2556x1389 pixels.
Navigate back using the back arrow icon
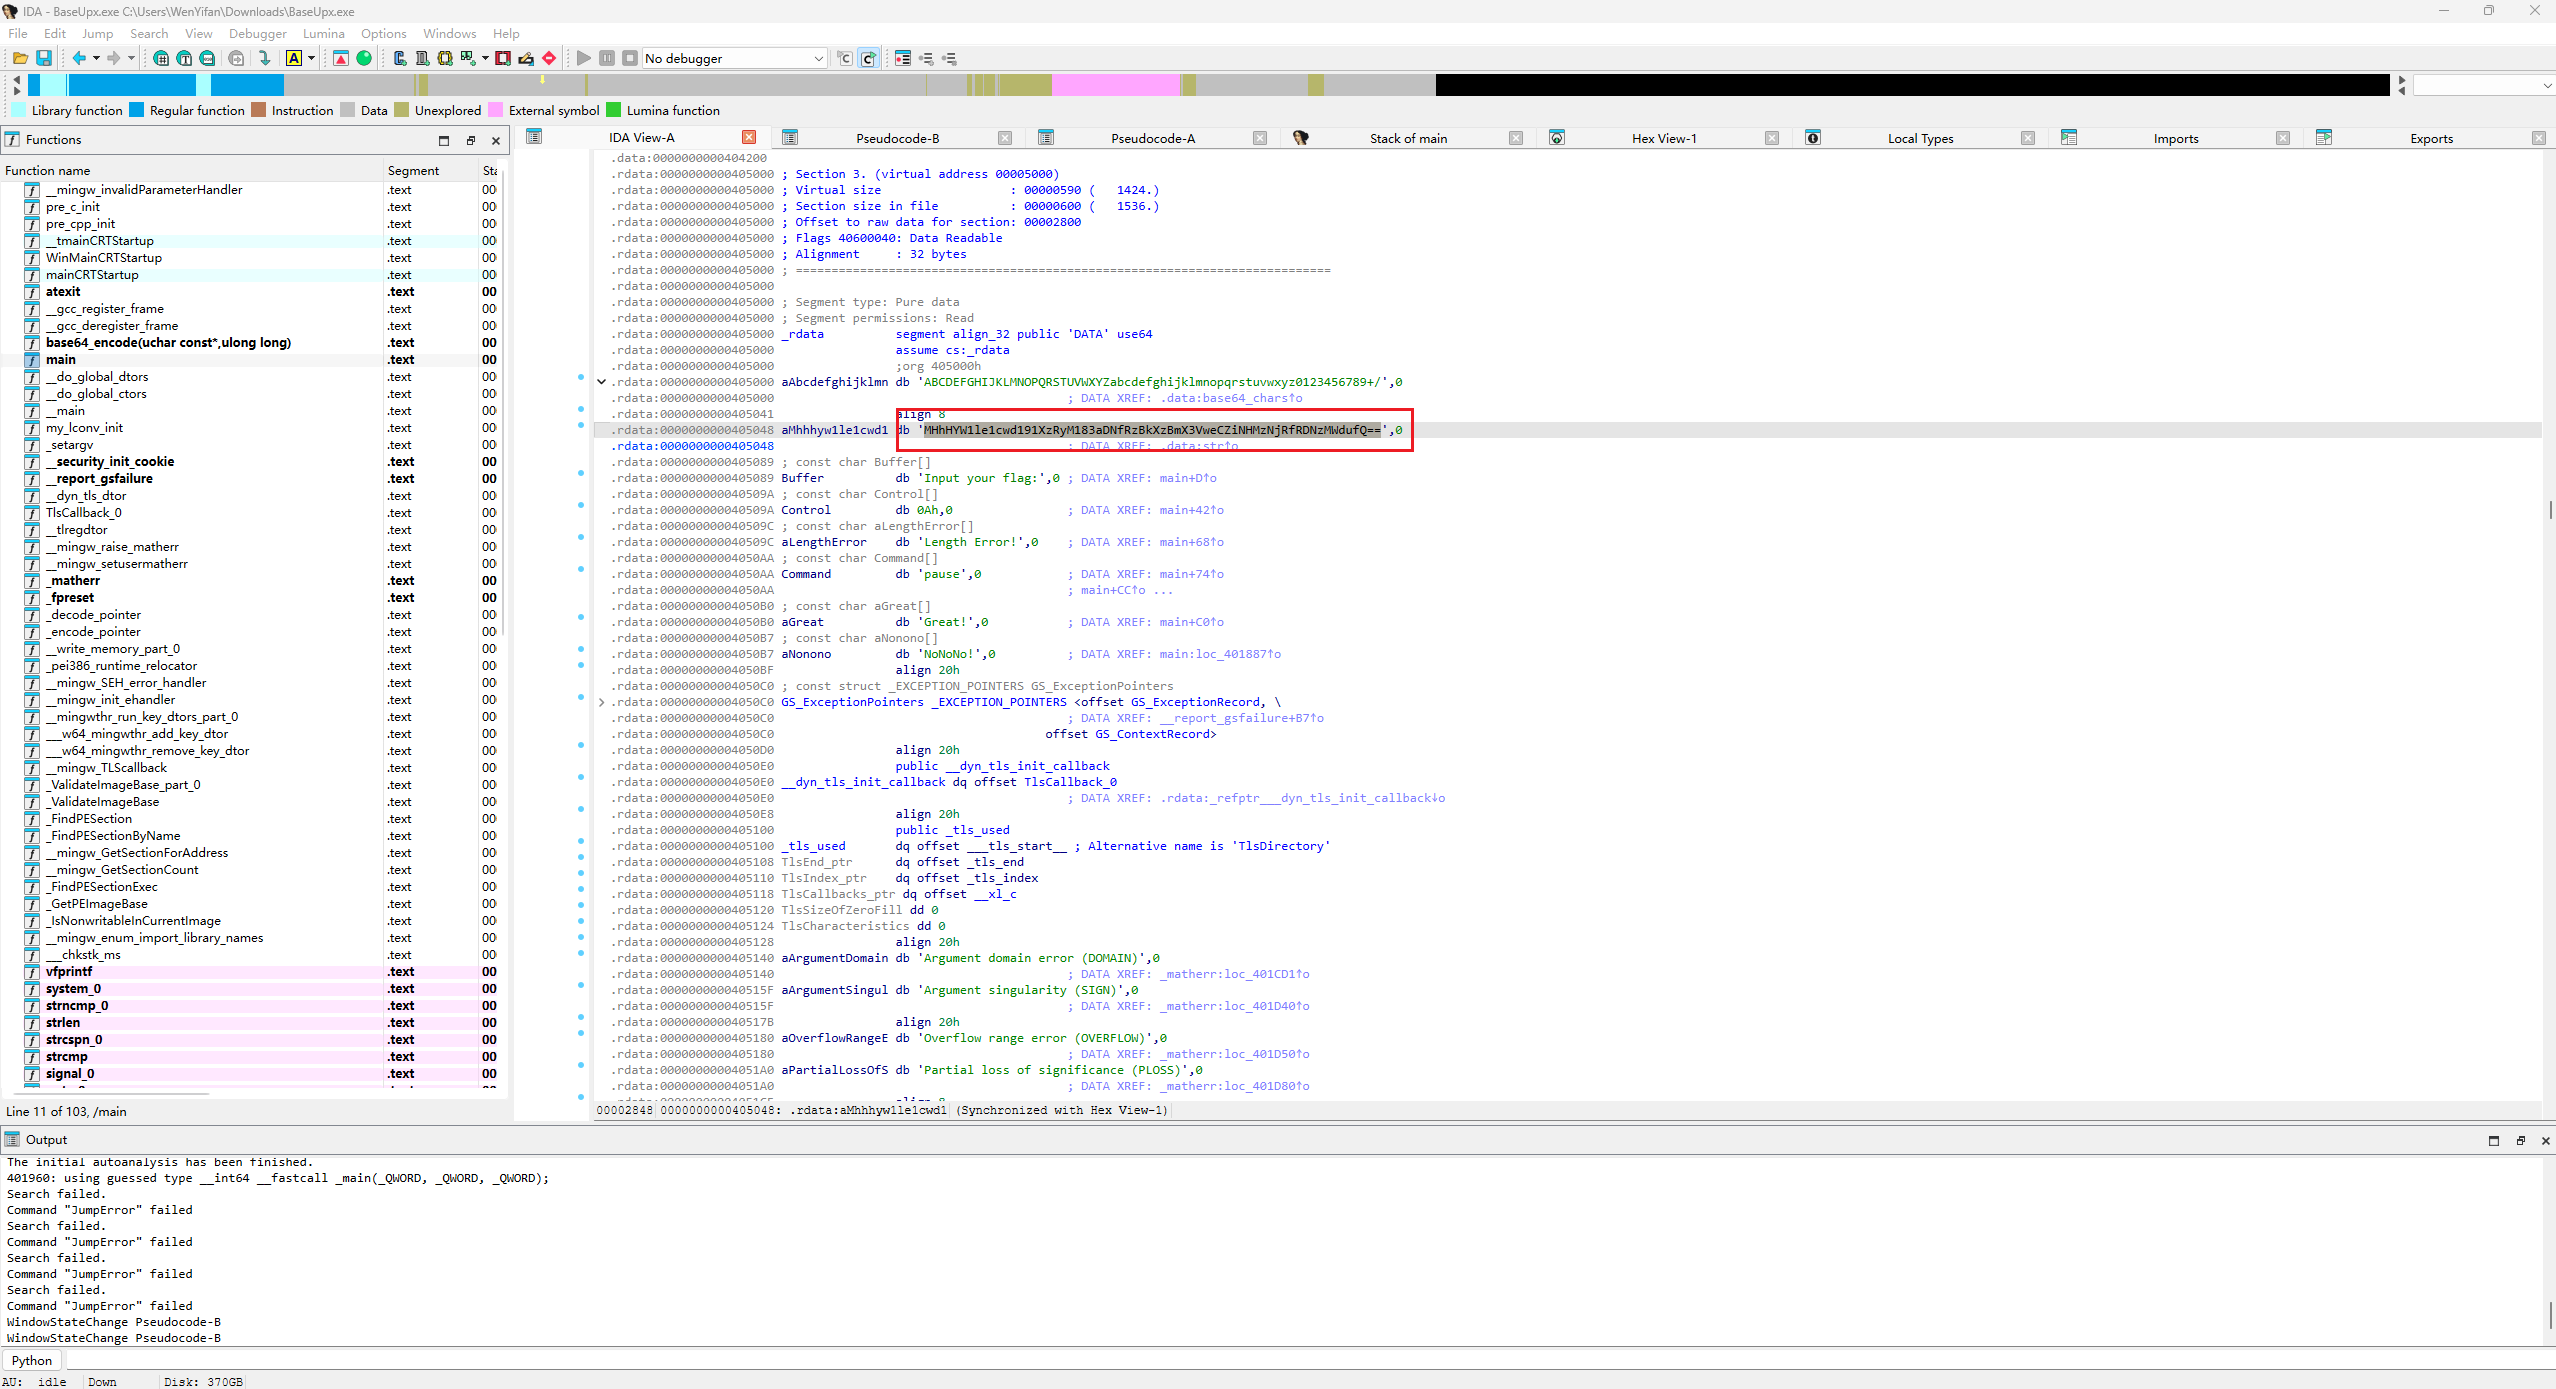click(x=80, y=58)
